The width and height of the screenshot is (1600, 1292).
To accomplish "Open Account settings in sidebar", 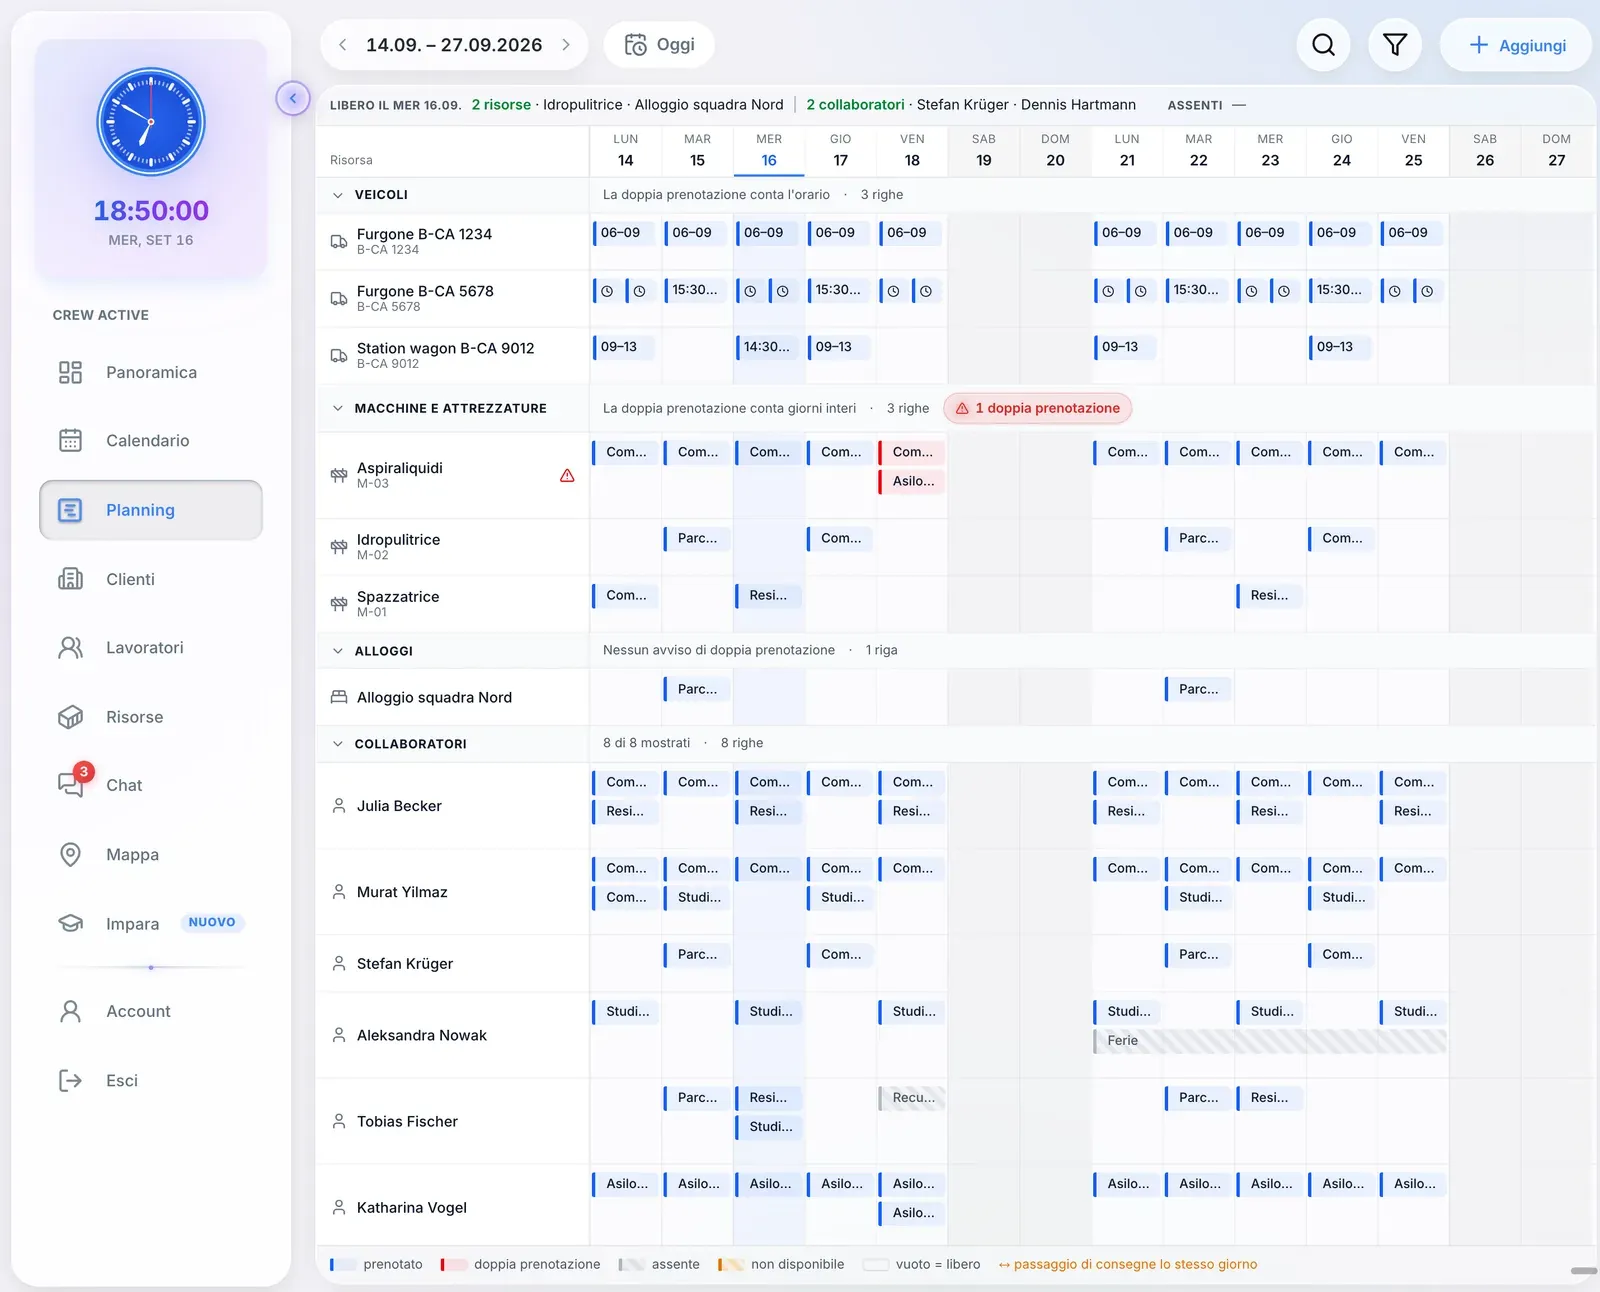I will pos(151,1011).
